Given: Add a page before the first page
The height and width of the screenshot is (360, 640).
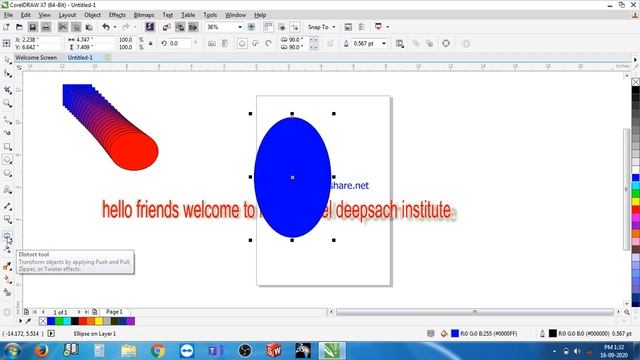Looking at the screenshot, I should pyautogui.click(x=26, y=312).
